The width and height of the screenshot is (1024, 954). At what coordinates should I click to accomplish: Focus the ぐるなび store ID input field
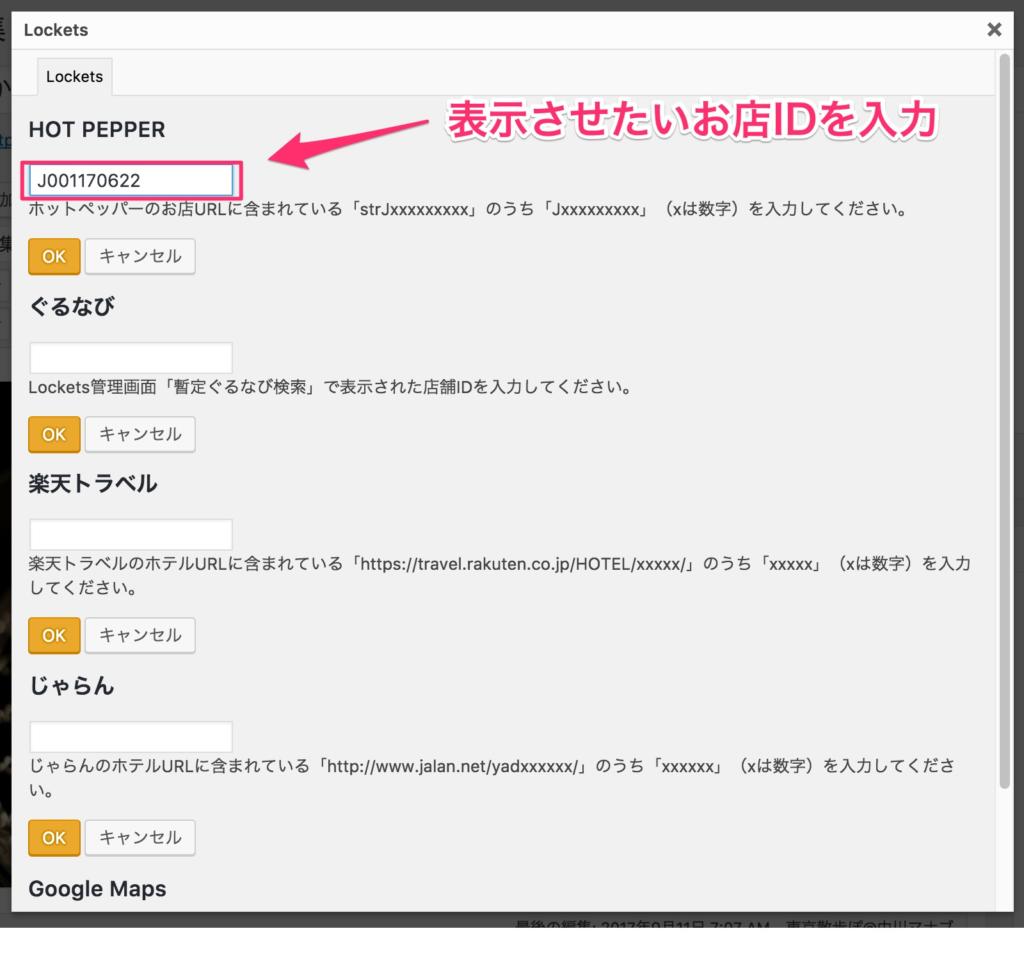pos(131,358)
